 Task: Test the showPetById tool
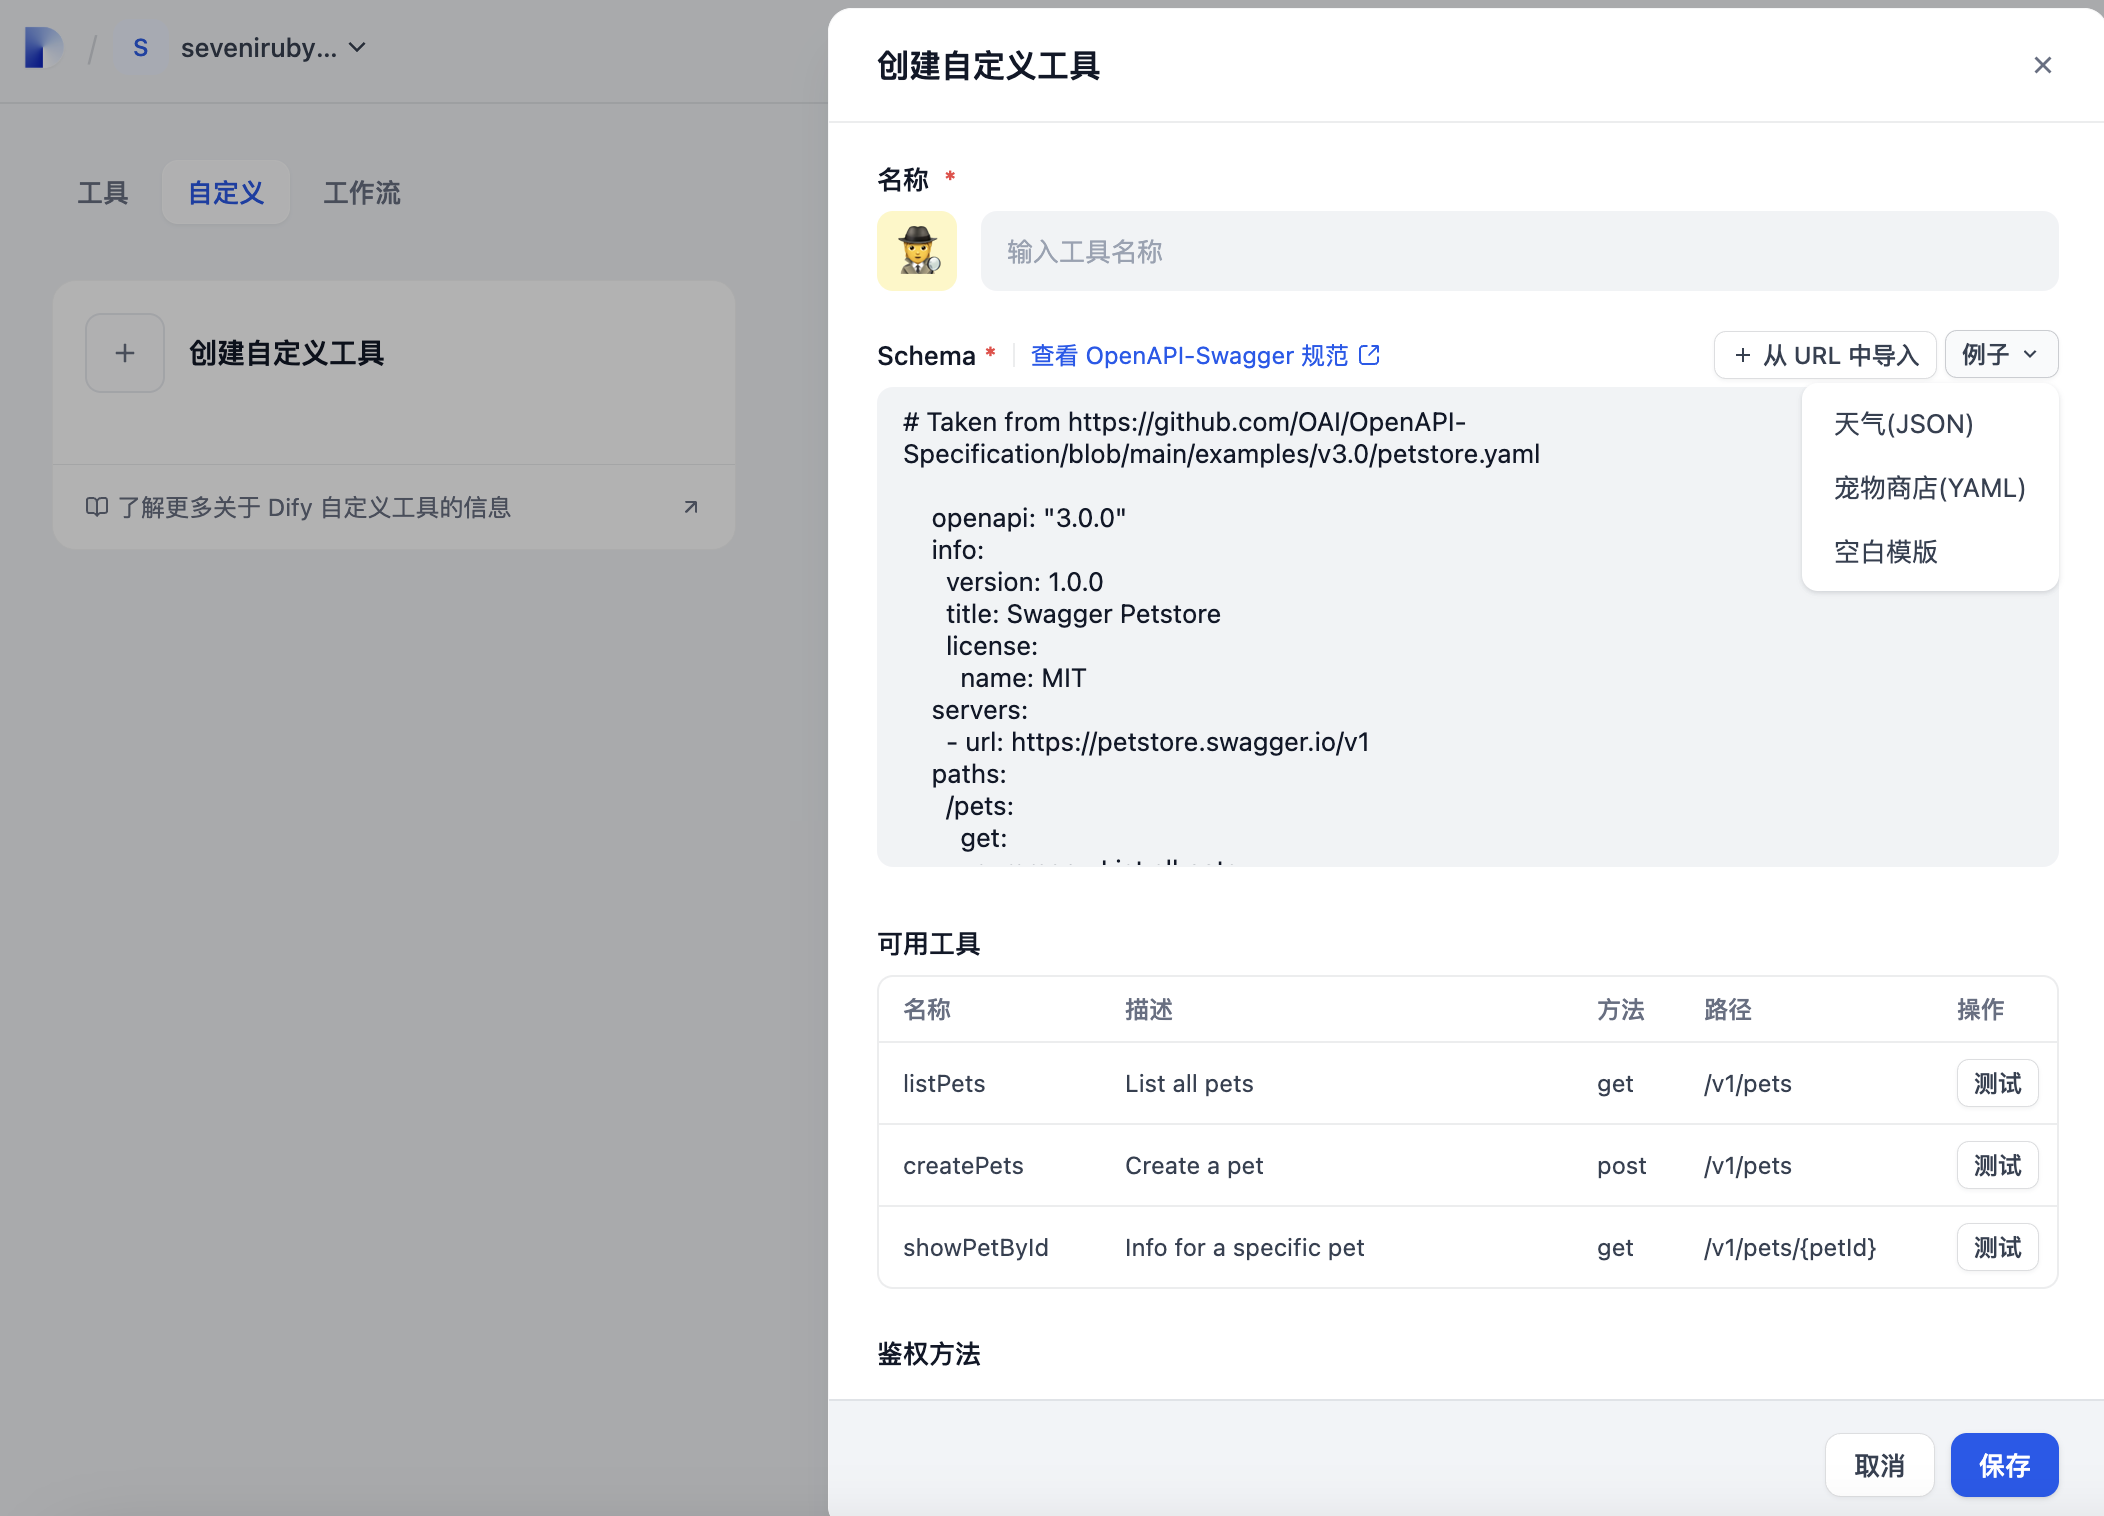point(1997,1248)
